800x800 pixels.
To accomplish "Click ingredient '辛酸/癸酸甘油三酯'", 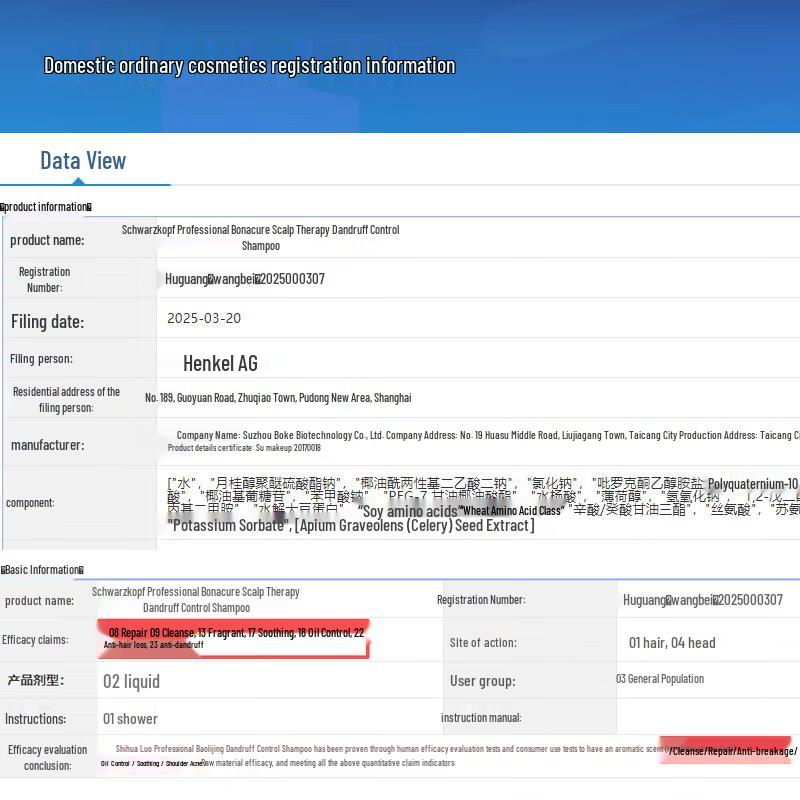I will click(x=630, y=510).
